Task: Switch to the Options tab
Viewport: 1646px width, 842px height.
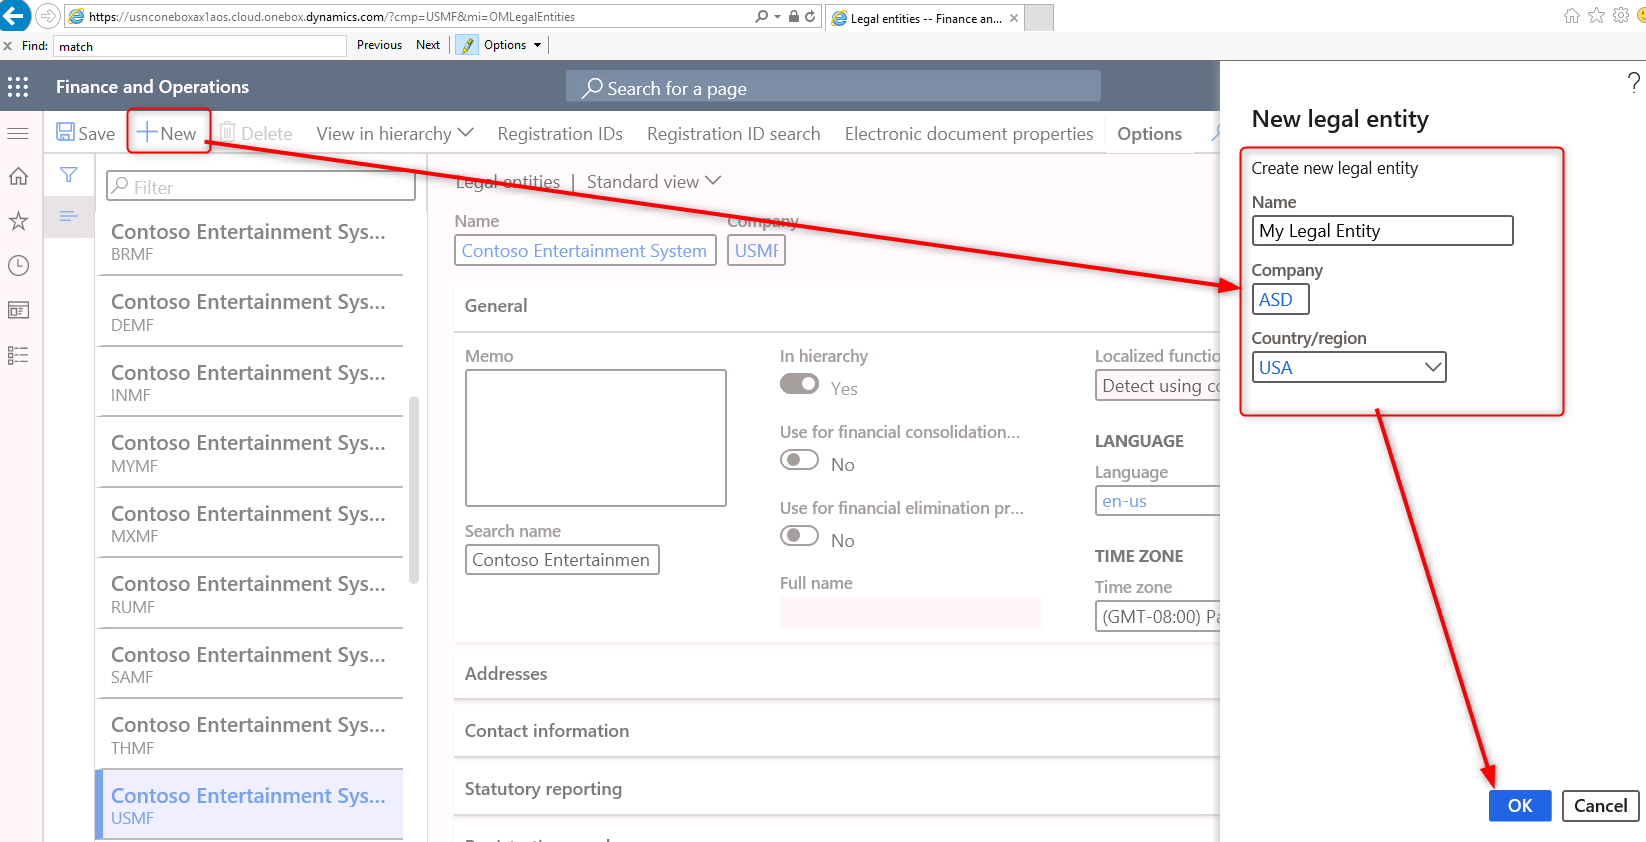Action: click(1149, 134)
